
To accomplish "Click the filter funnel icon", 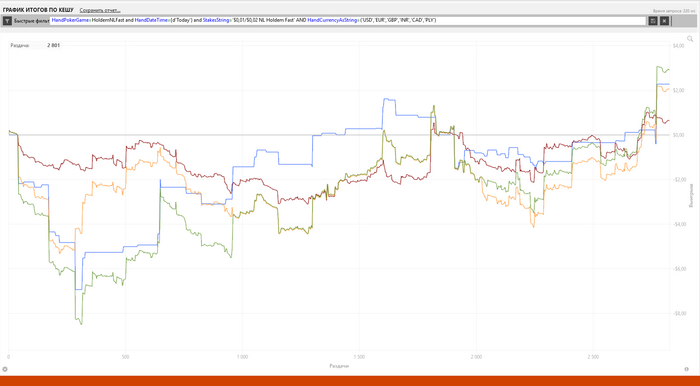I will (7, 21).
